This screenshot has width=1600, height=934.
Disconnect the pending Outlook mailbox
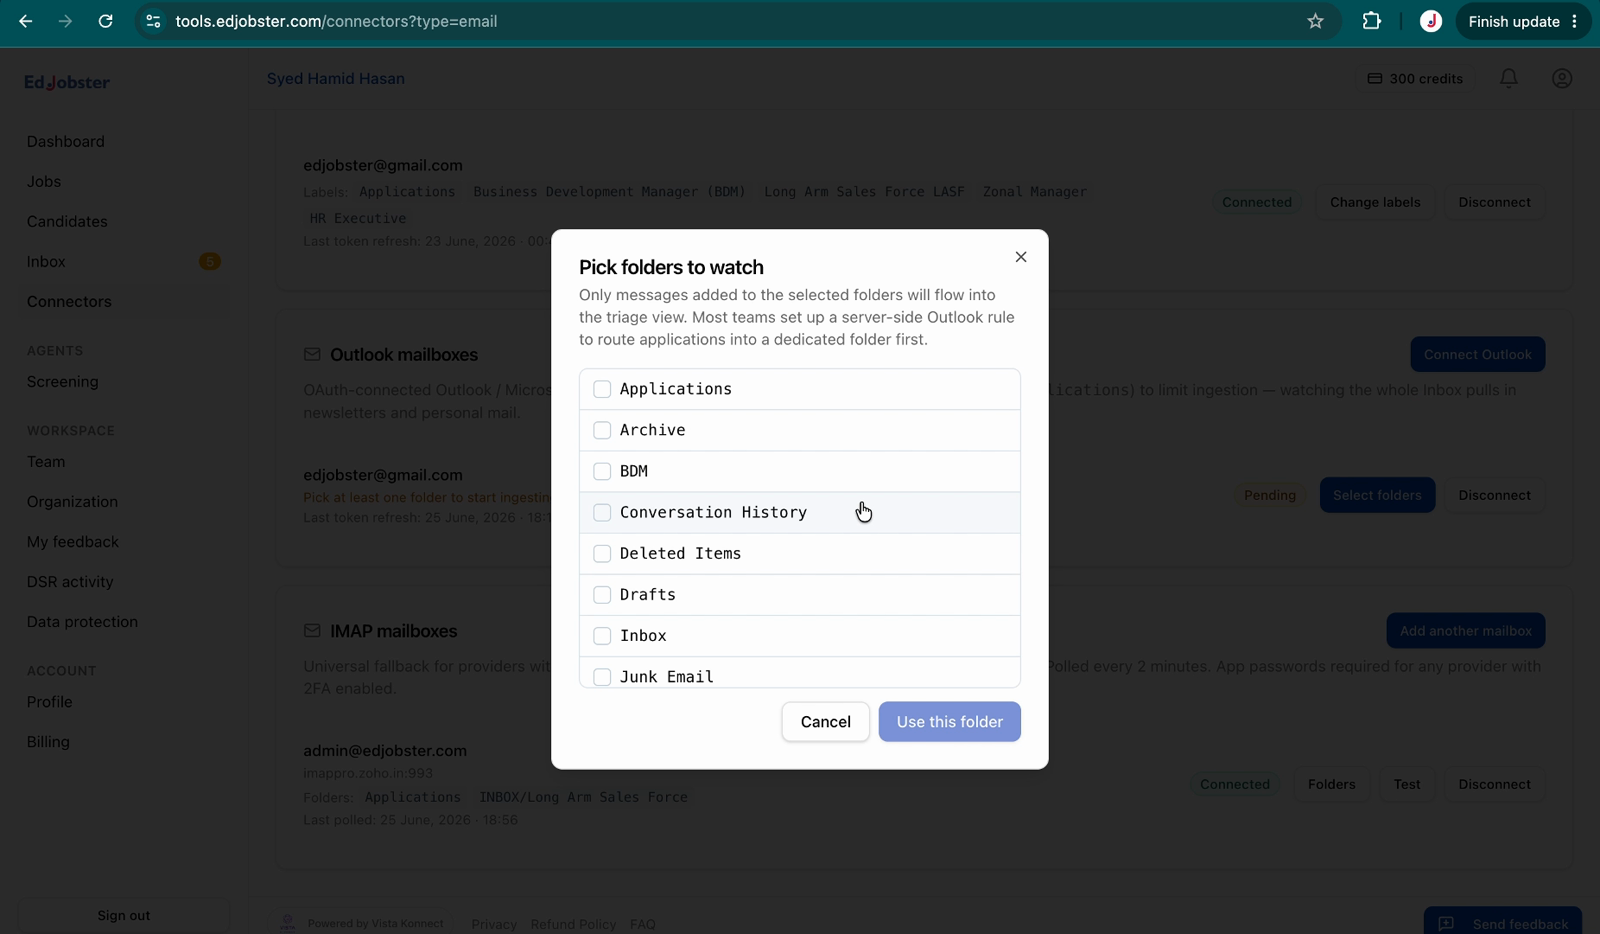[x=1494, y=495]
